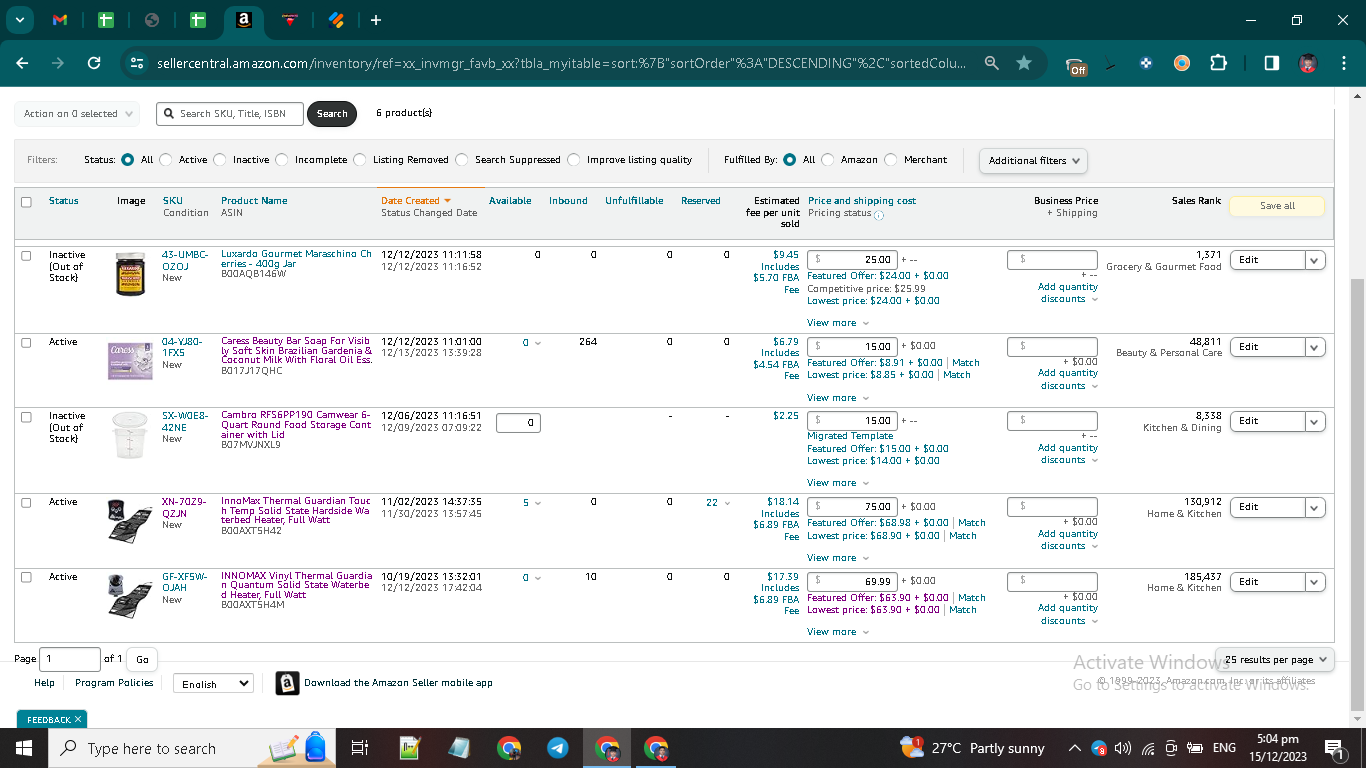Open the Windows Start menu
Screen dimensions: 1366x768
(x=24, y=748)
